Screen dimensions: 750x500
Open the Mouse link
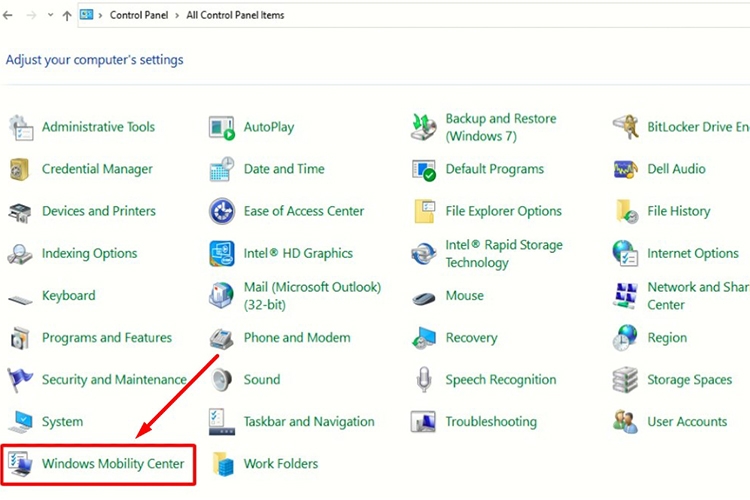coord(464,296)
